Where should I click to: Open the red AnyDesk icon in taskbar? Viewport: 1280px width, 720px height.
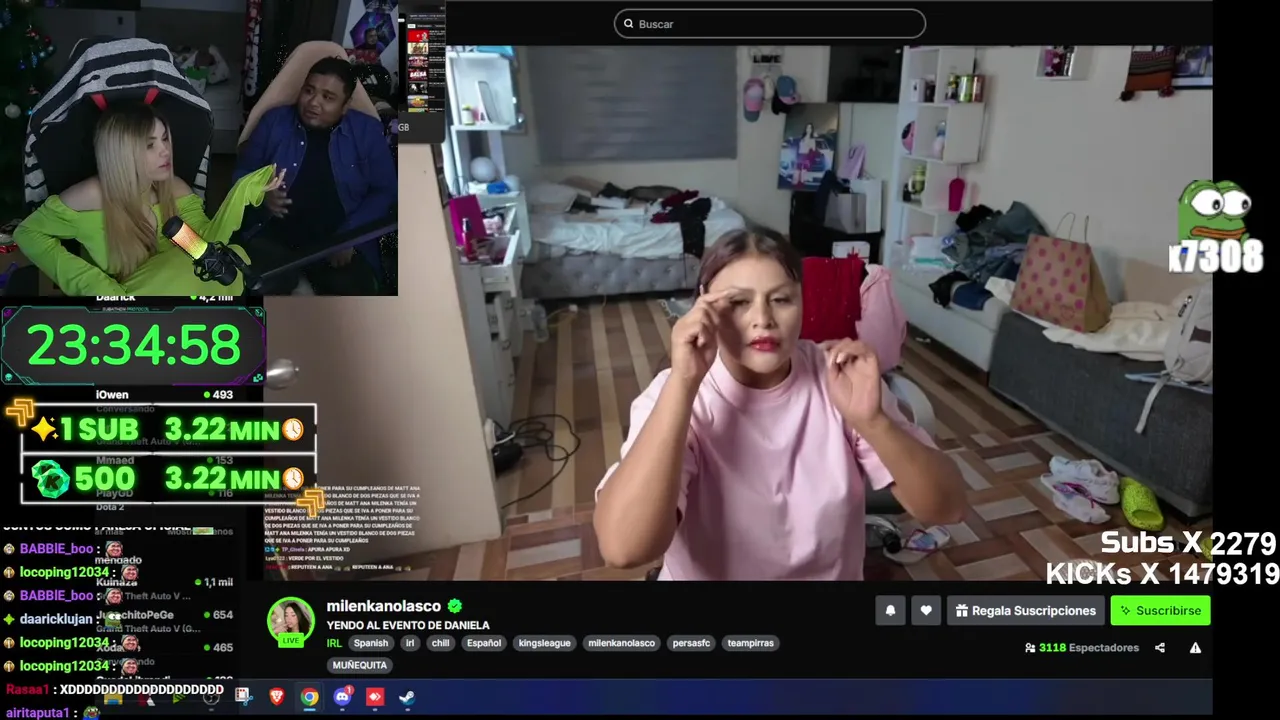pyautogui.click(x=375, y=697)
